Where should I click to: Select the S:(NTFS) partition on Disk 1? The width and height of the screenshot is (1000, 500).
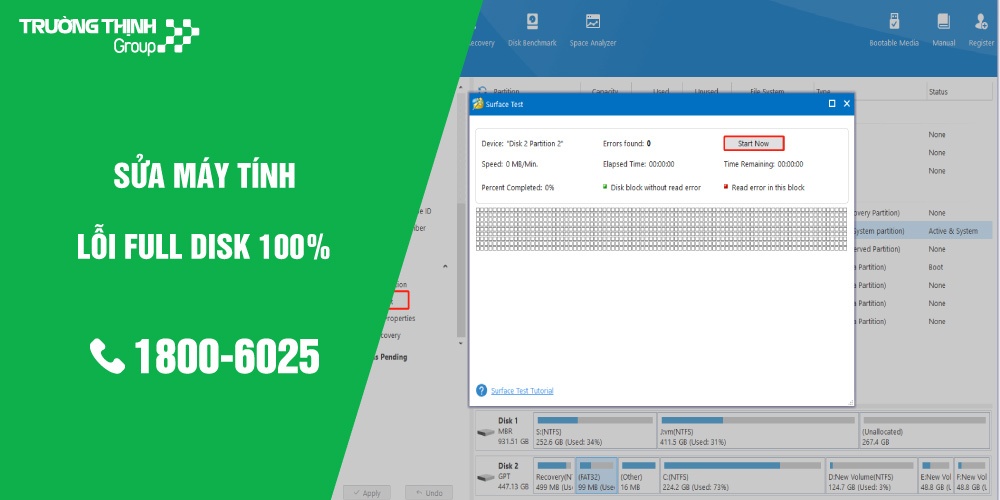click(x=594, y=430)
